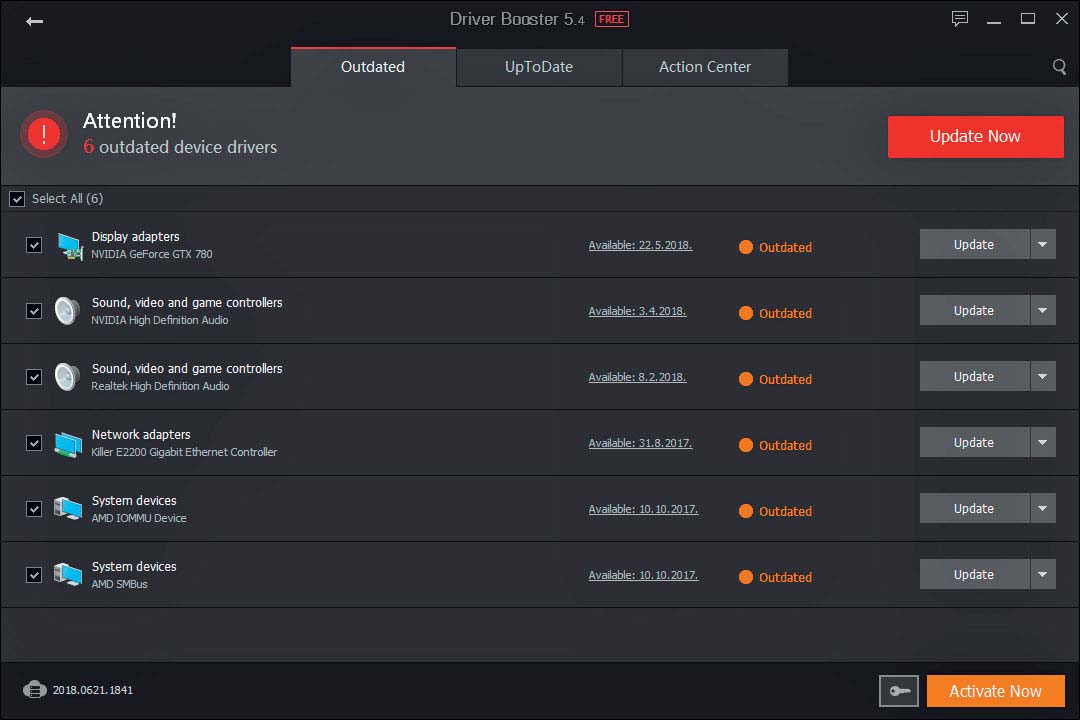
Task: Switch to the Outdated tab
Action: click(373, 67)
